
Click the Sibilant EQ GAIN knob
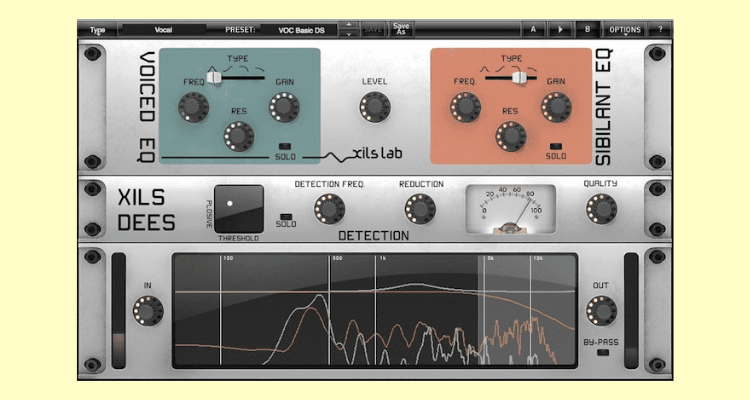(x=556, y=108)
